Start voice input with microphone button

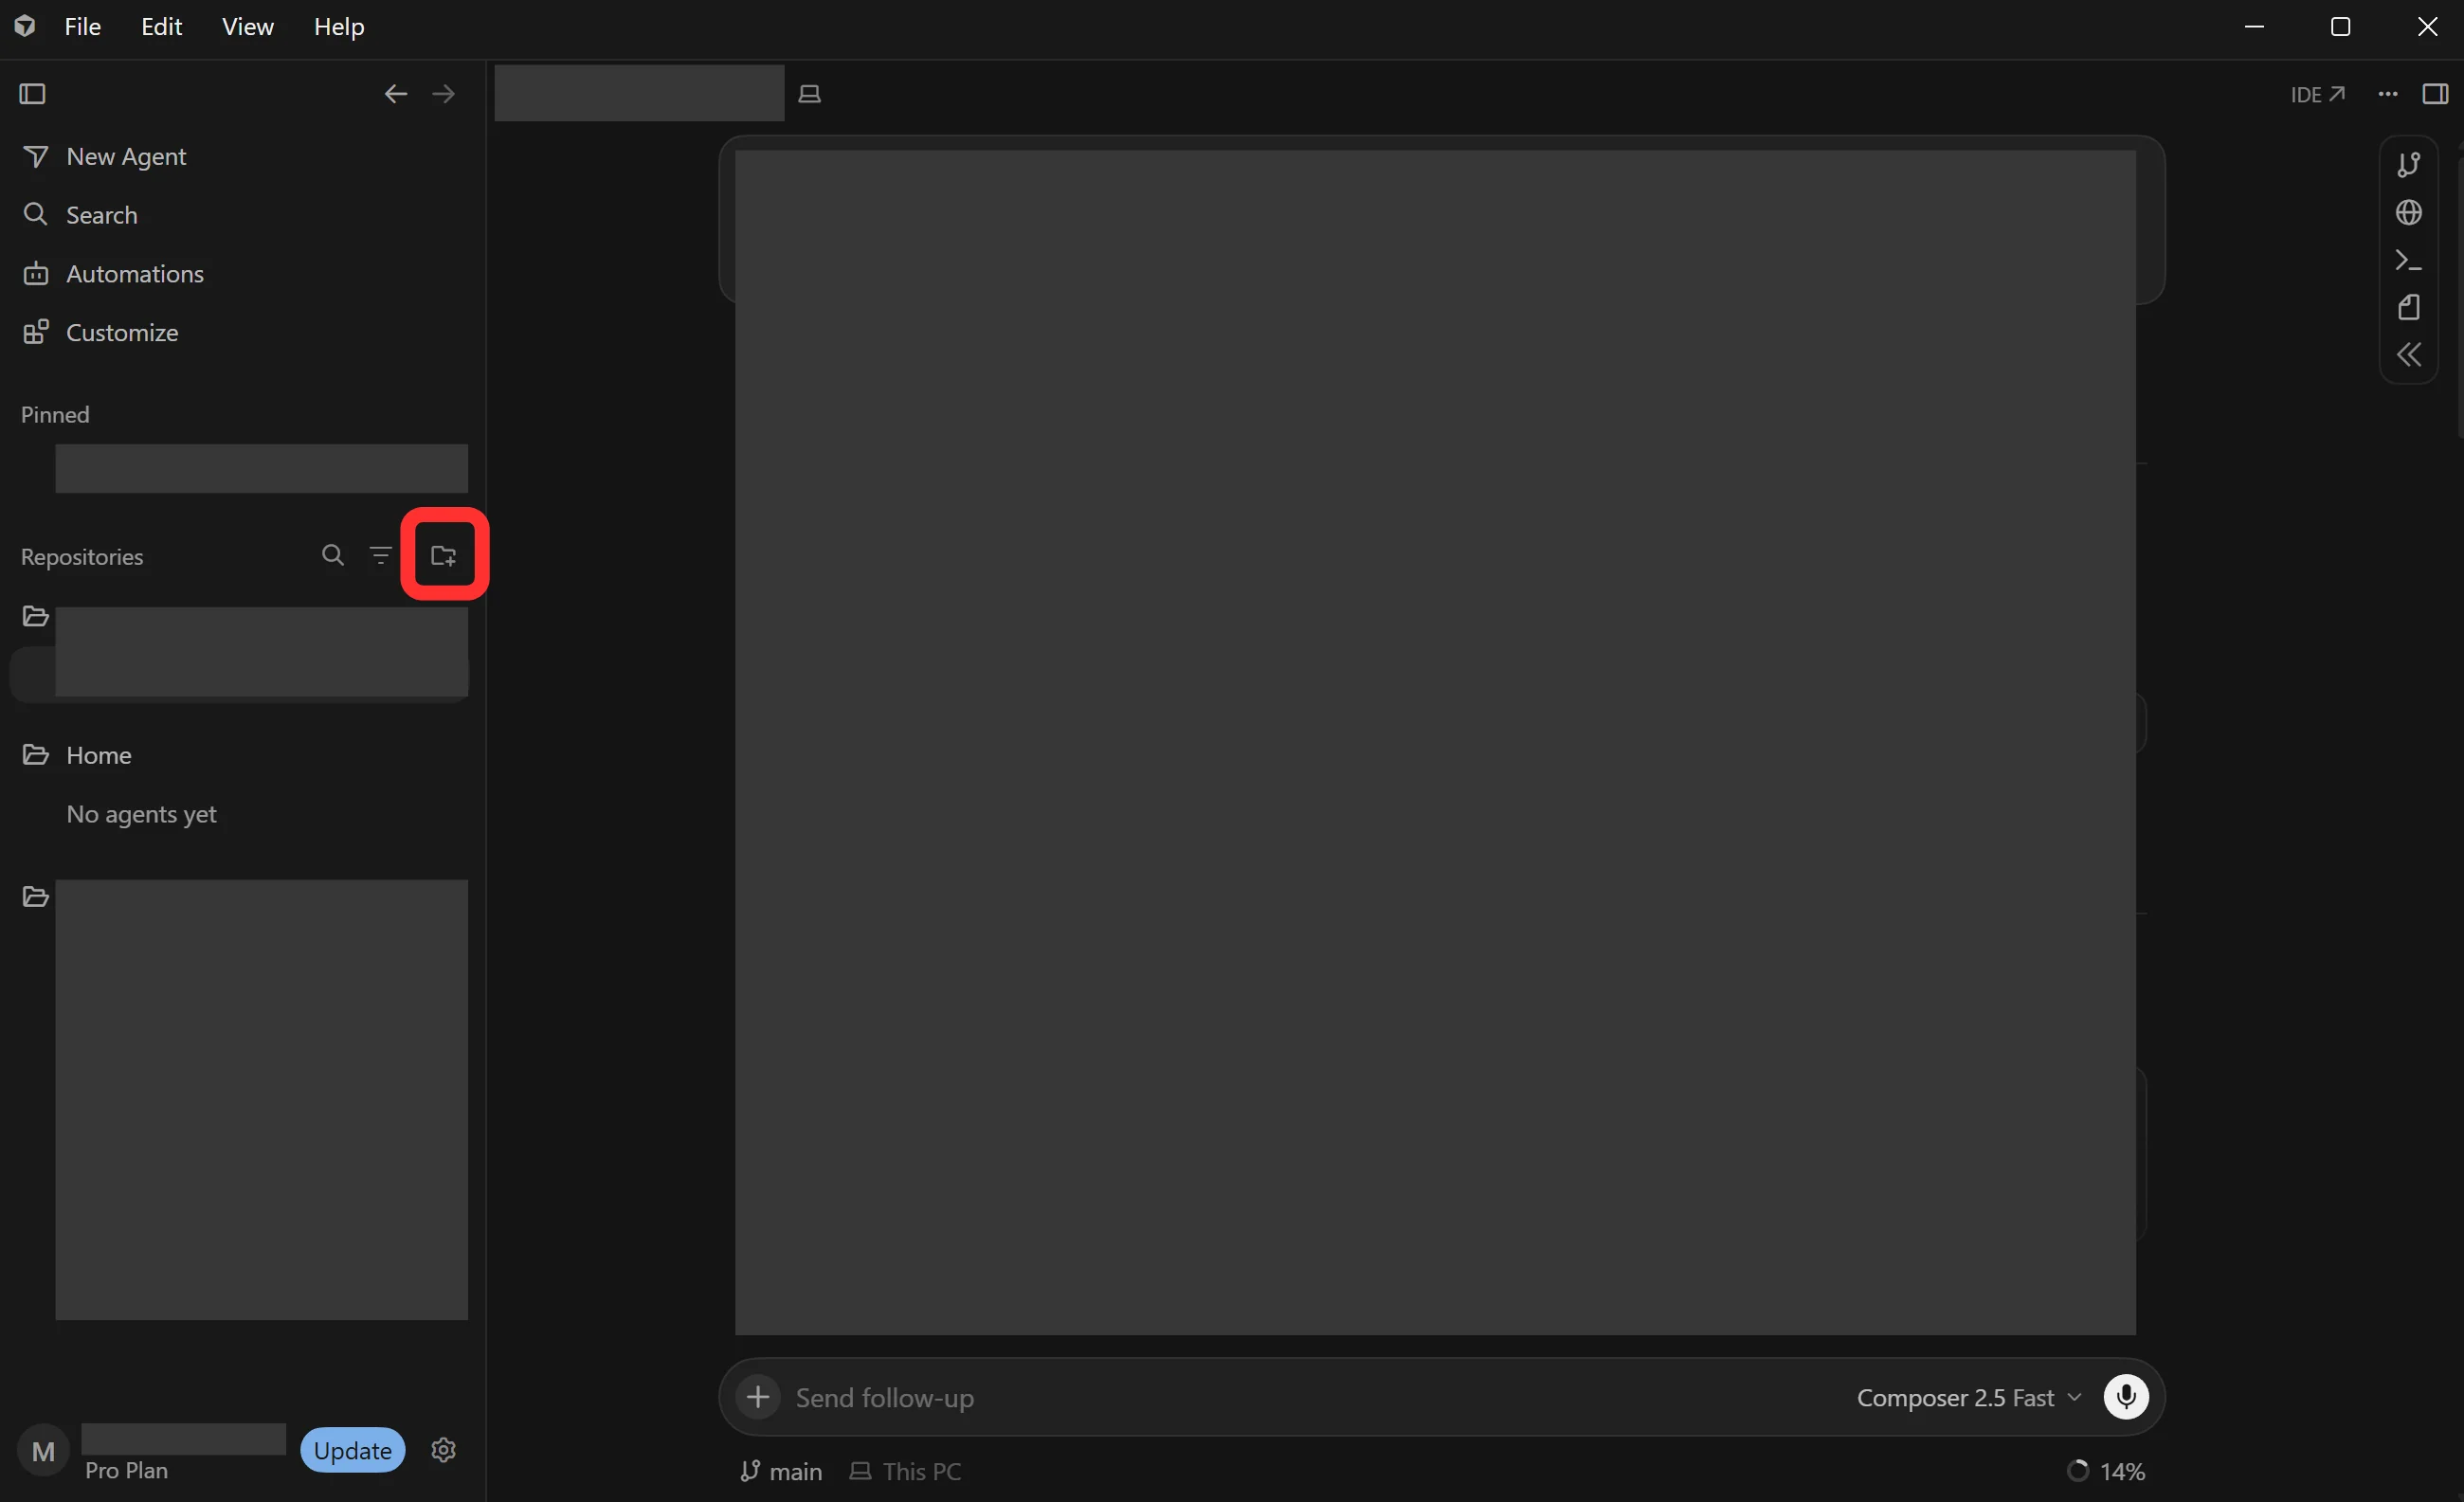tap(2126, 1397)
